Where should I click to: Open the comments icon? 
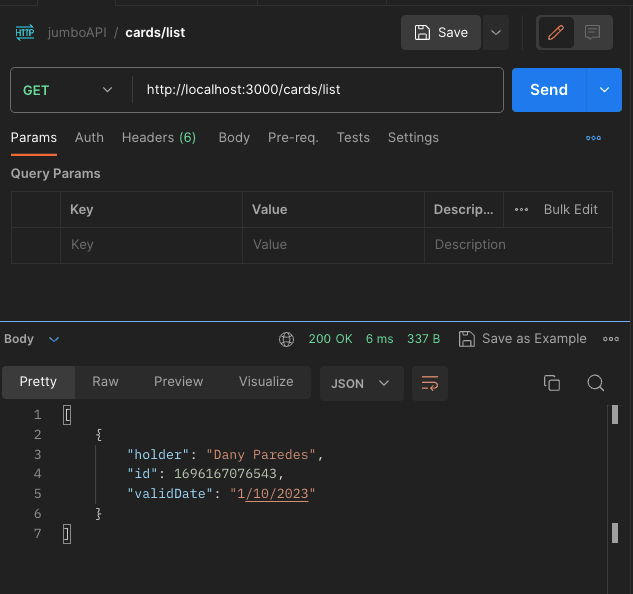coord(592,32)
